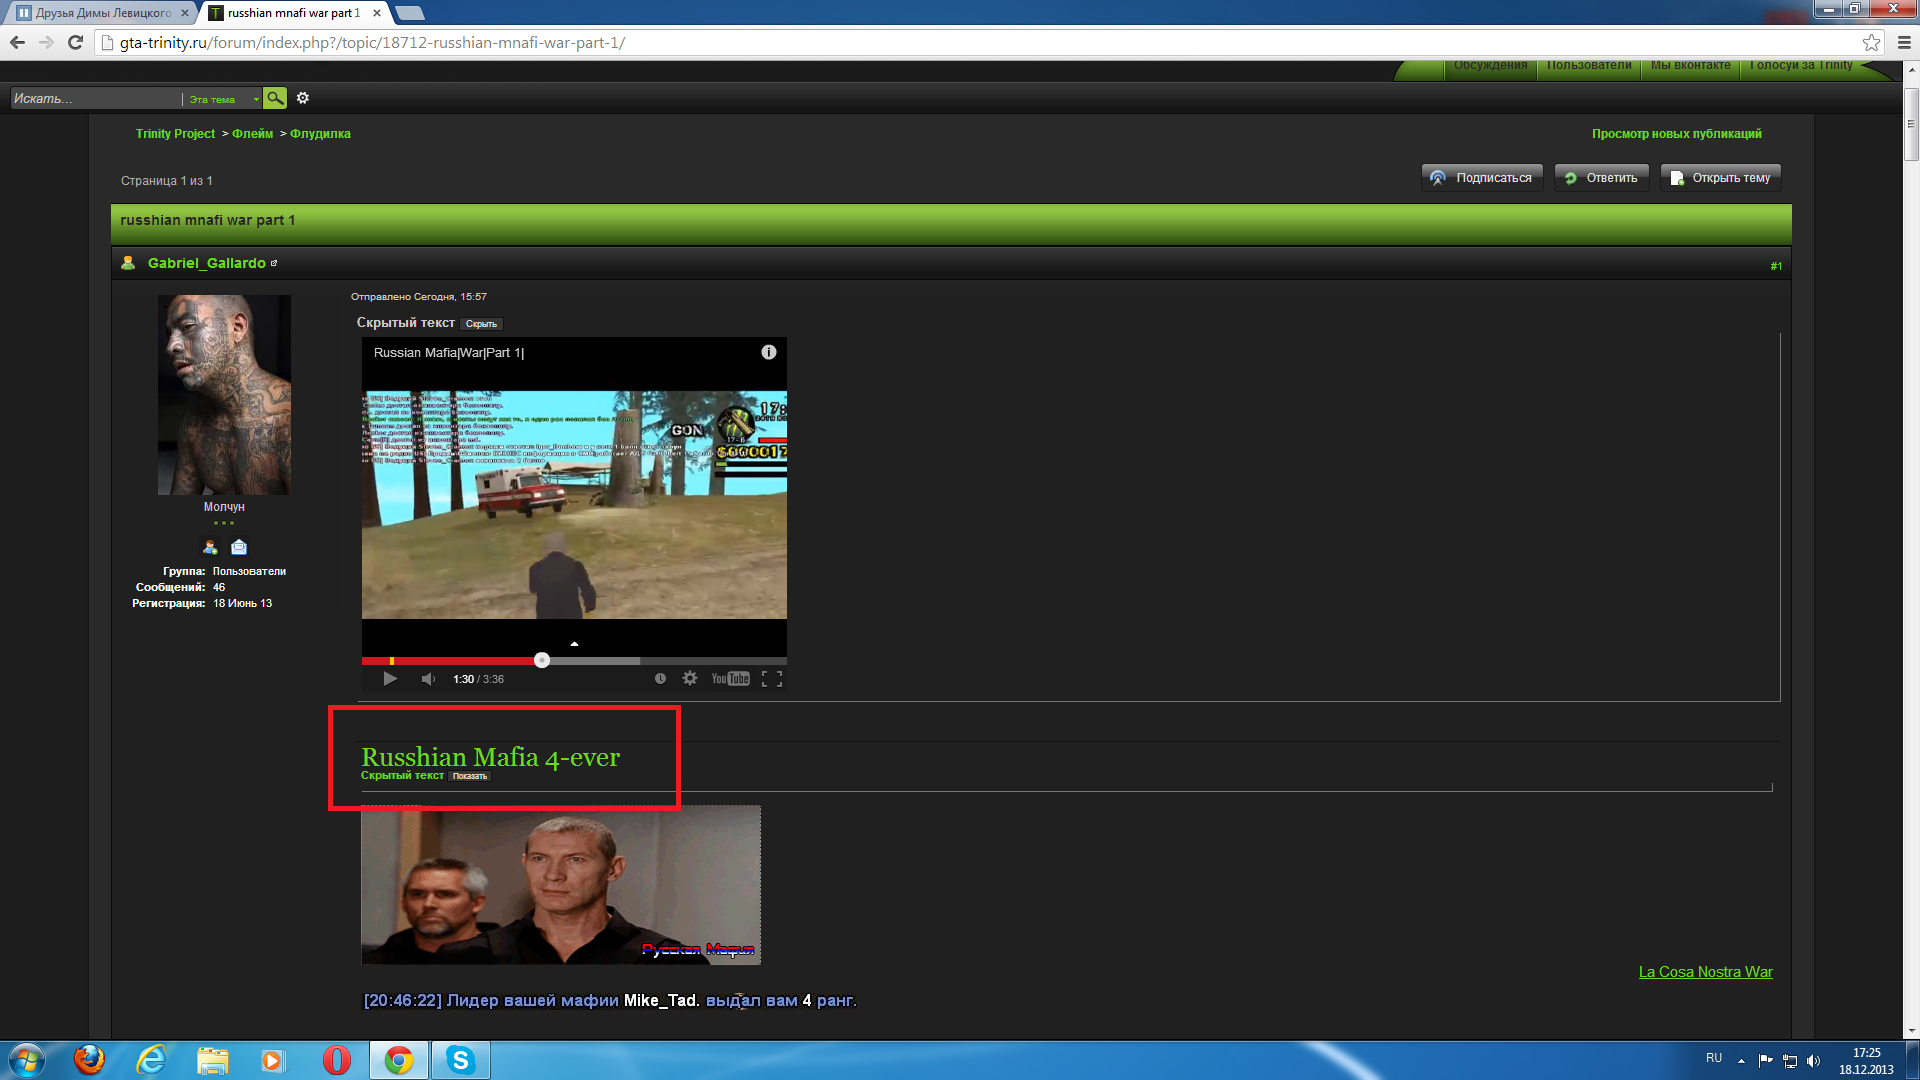Open the 'Эта тема' search scope dropdown

pyautogui.click(x=222, y=99)
